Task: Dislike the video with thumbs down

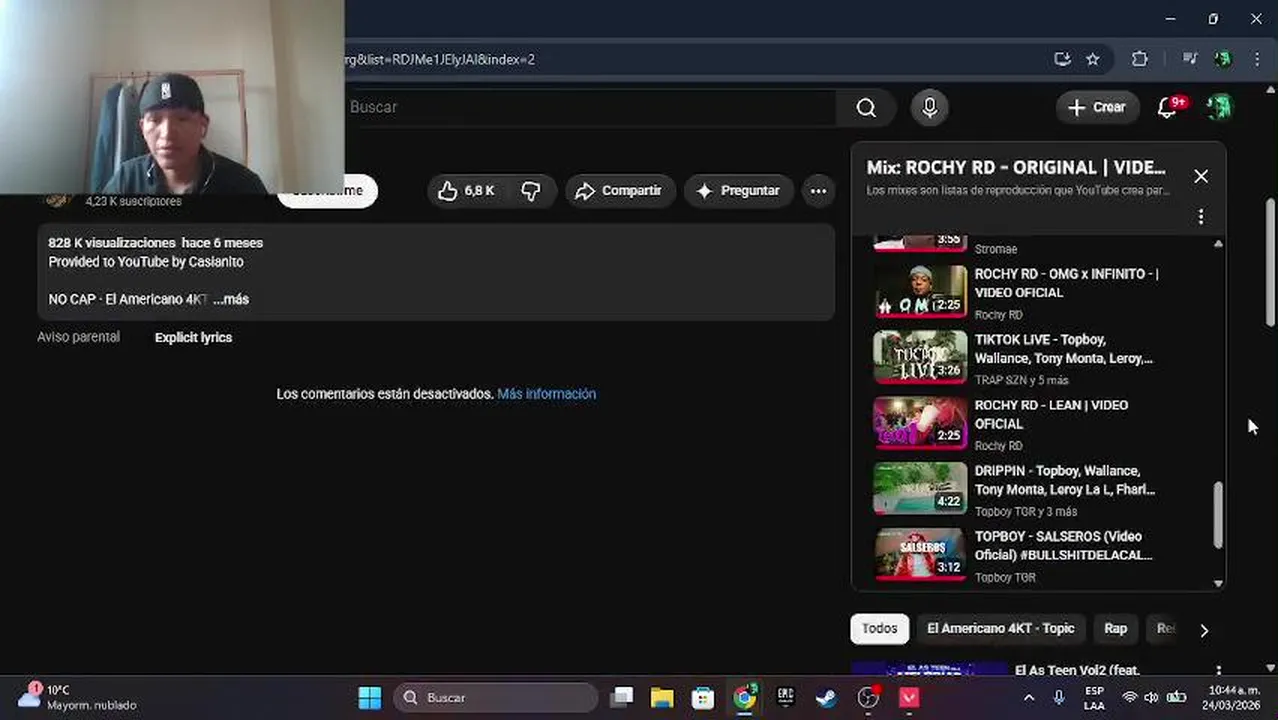Action: (x=532, y=190)
